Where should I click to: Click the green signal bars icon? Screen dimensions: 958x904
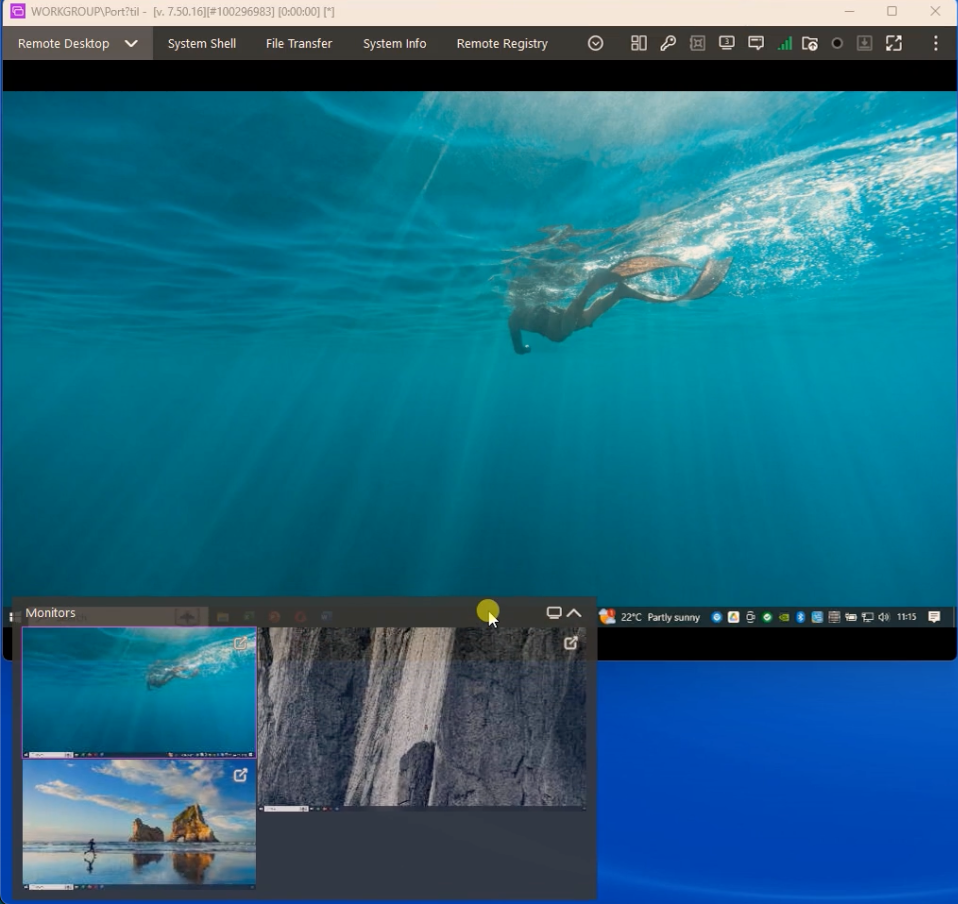(784, 44)
